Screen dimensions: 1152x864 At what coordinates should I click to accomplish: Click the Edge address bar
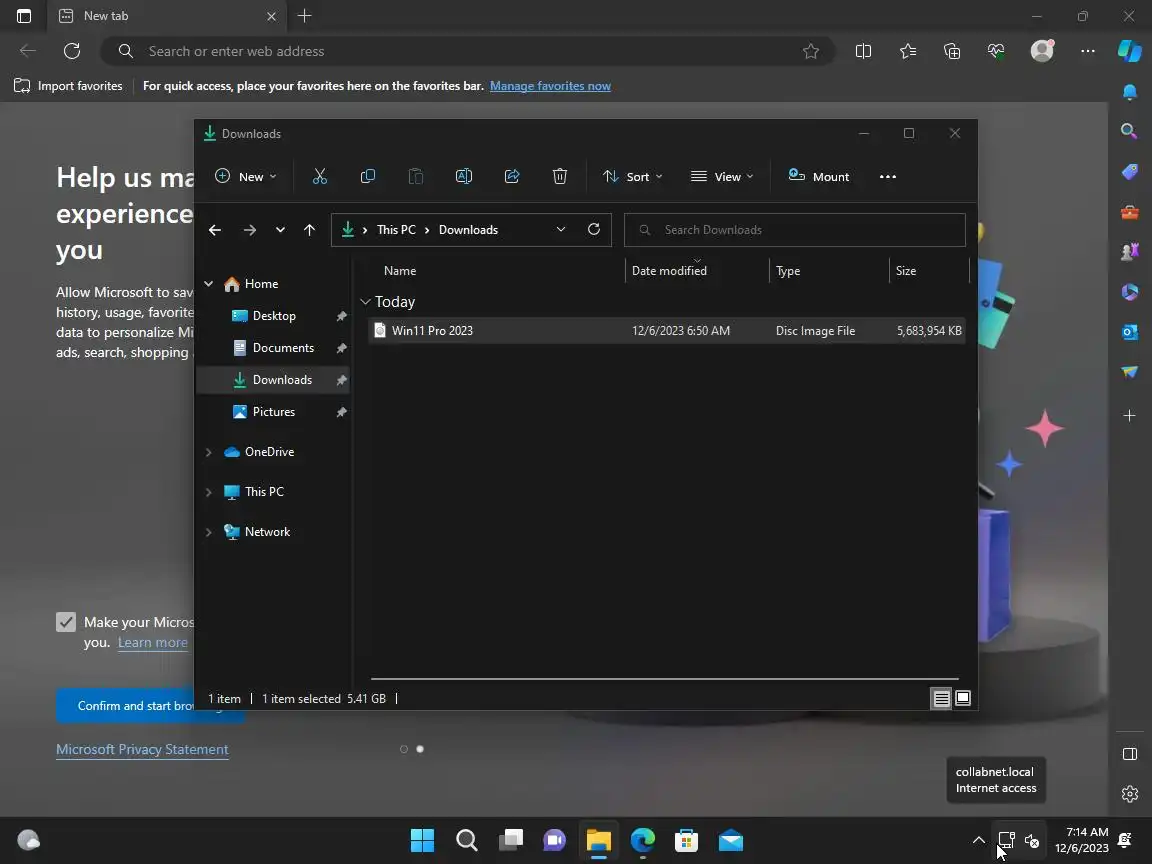pos(467,51)
